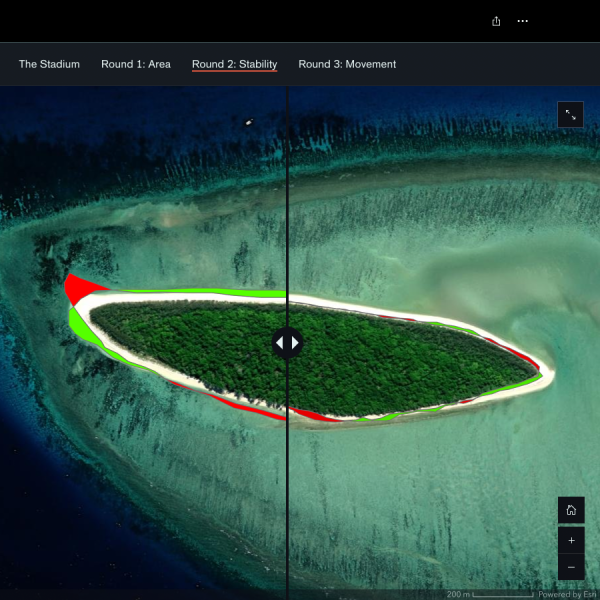This screenshot has height=600, width=600.
Task: Click the red erosion patch at island's western tip
Action: click(76, 289)
